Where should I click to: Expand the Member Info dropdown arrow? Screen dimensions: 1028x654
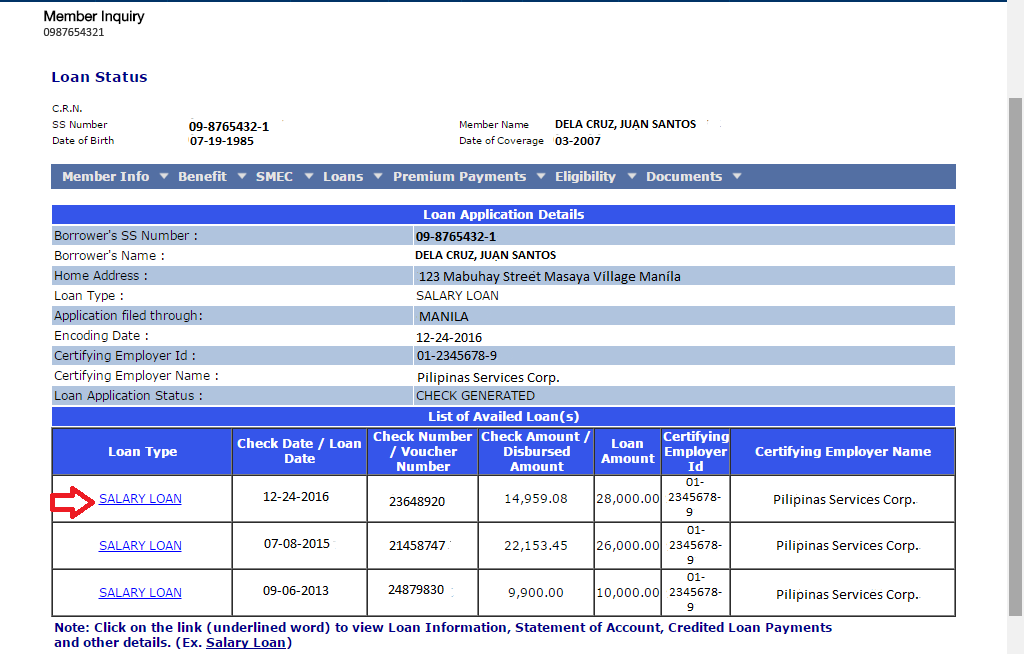click(x=164, y=176)
